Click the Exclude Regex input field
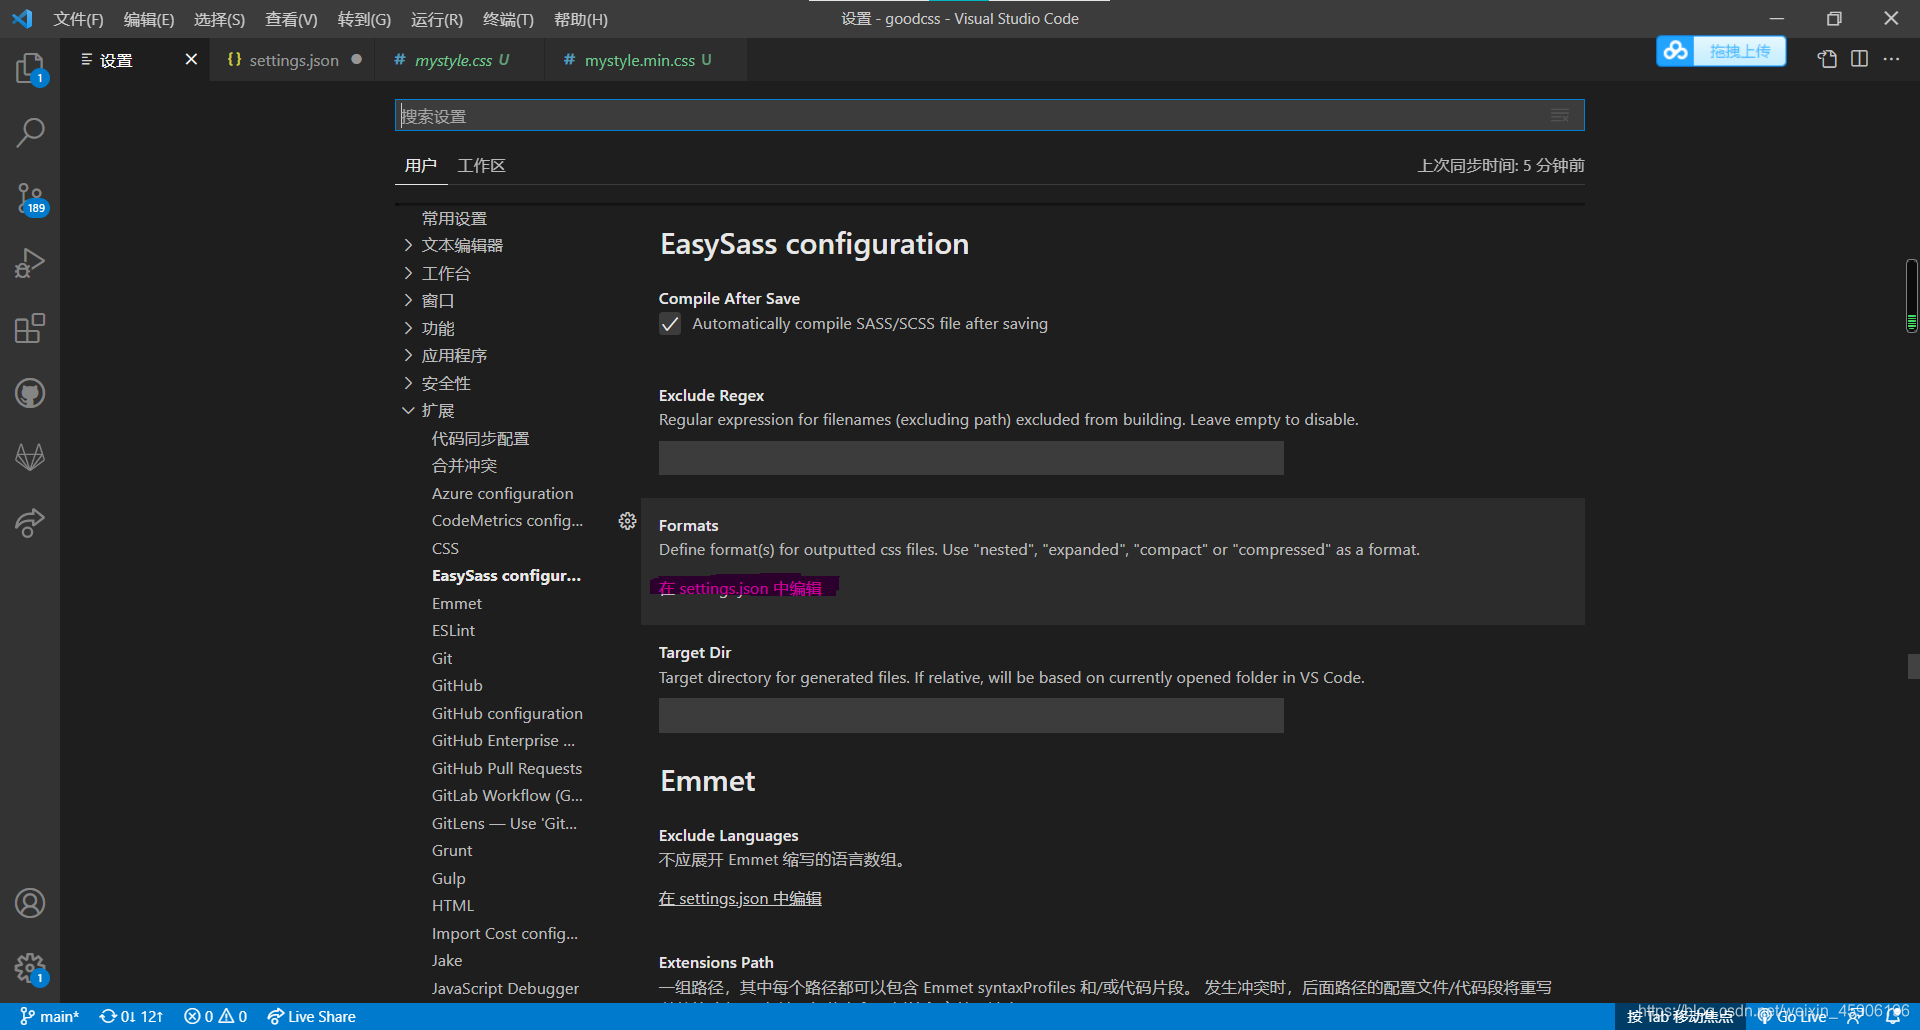1920x1030 pixels. pyautogui.click(x=971, y=458)
